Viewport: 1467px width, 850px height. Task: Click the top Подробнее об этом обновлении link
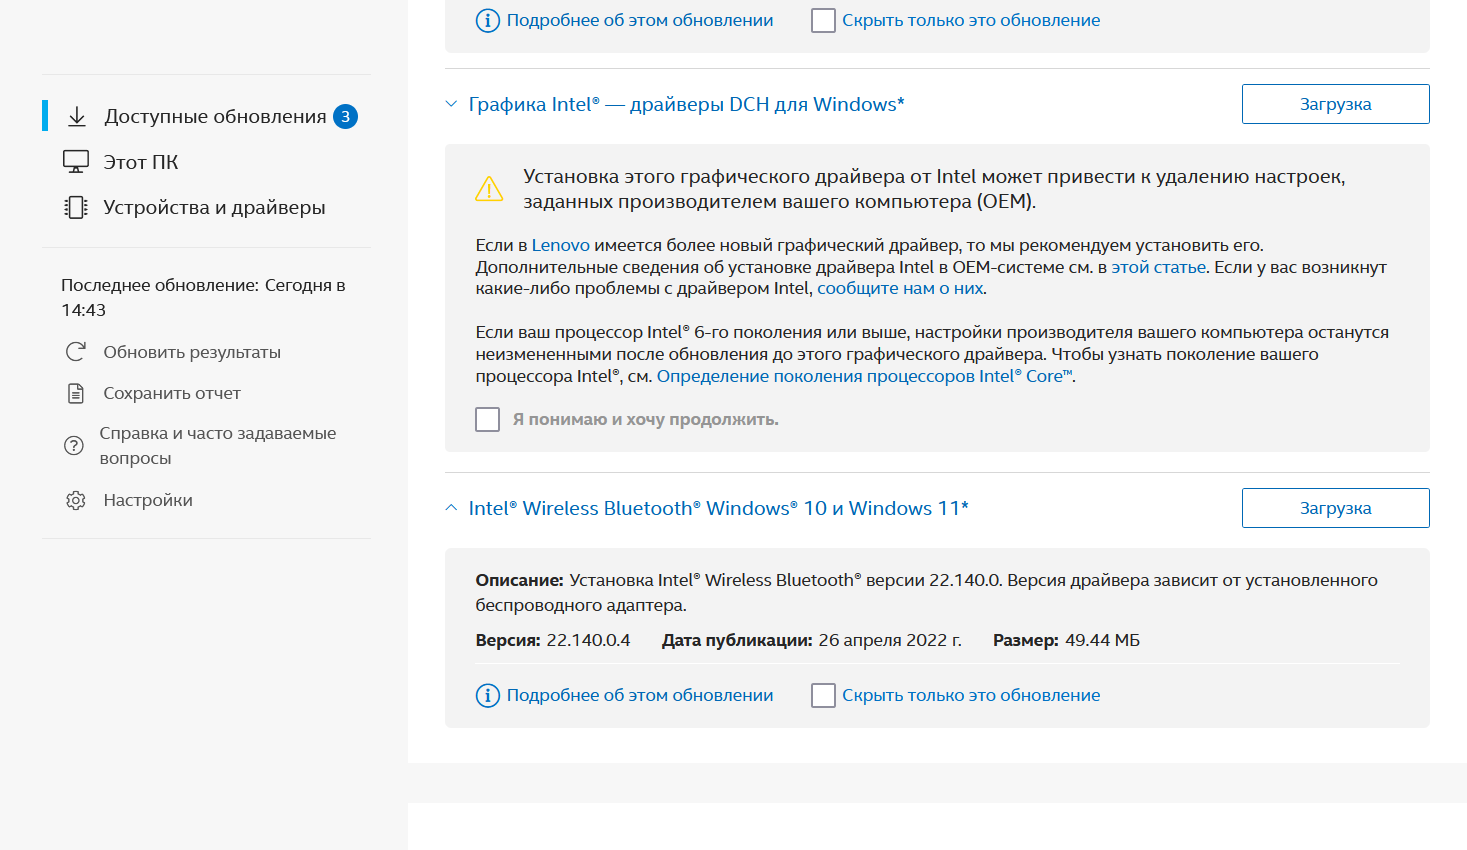[x=640, y=20]
